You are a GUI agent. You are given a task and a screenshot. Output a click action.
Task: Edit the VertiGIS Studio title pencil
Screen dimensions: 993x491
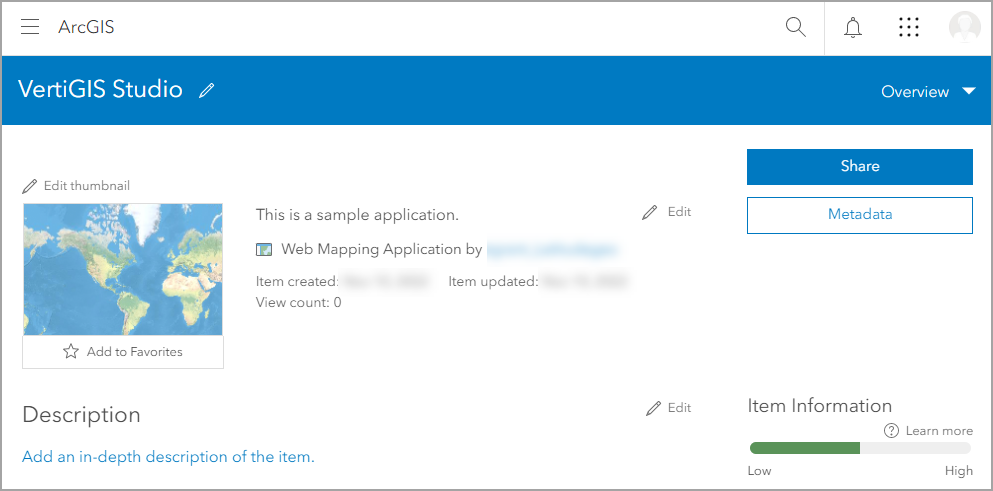pyautogui.click(x=206, y=91)
